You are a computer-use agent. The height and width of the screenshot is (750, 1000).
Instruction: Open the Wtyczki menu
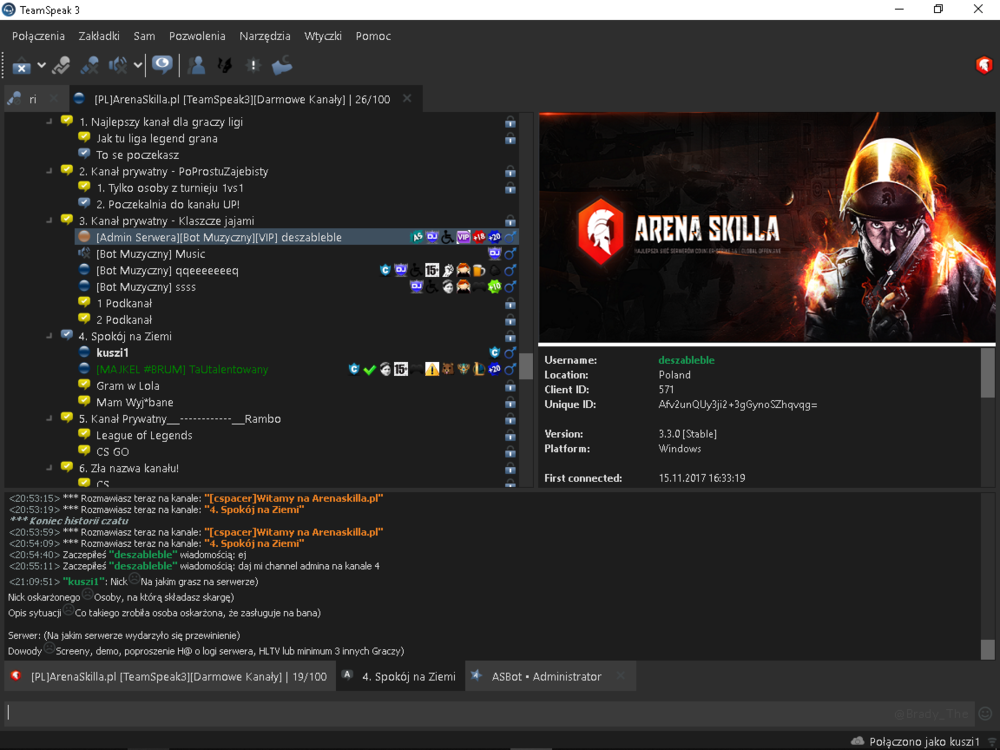[x=323, y=36]
